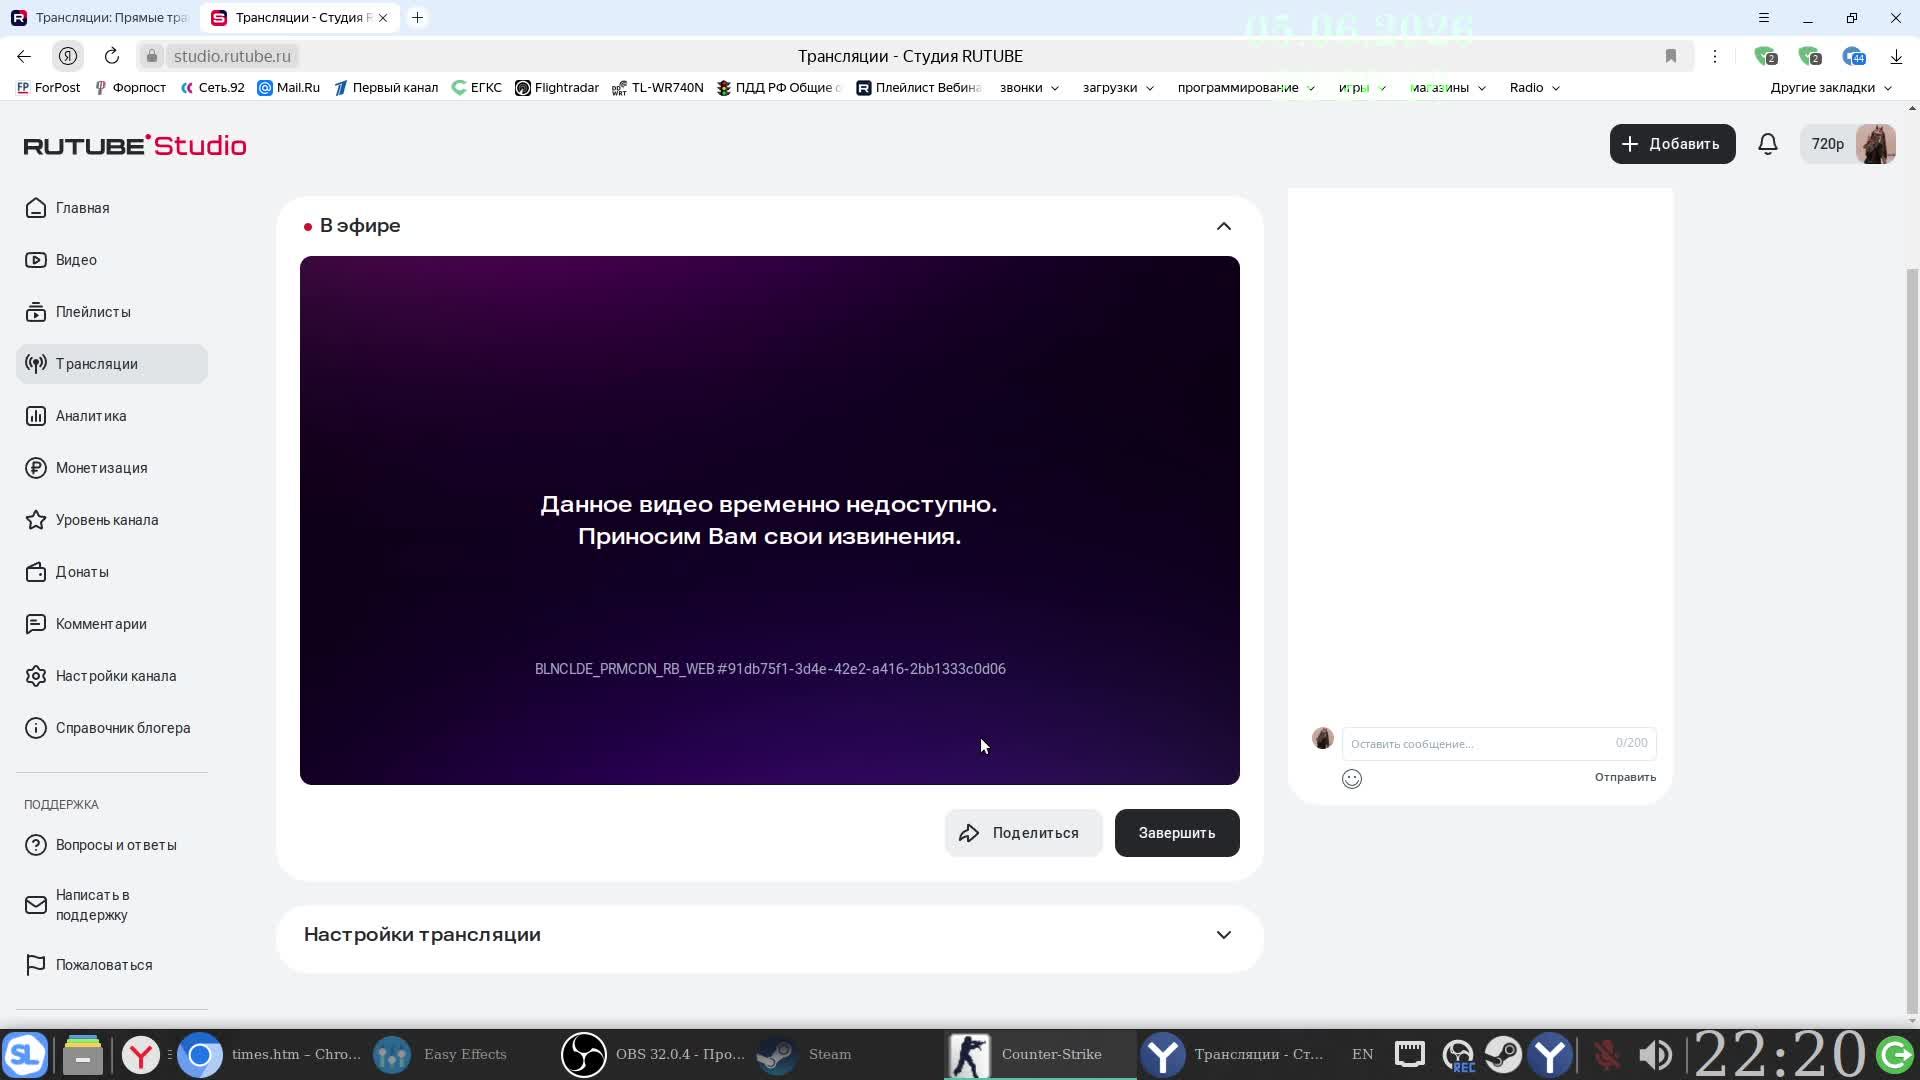Viewport: 1920px width, 1080px height.
Task: Go to Плейлисты in the sidebar
Action: (x=112, y=312)
